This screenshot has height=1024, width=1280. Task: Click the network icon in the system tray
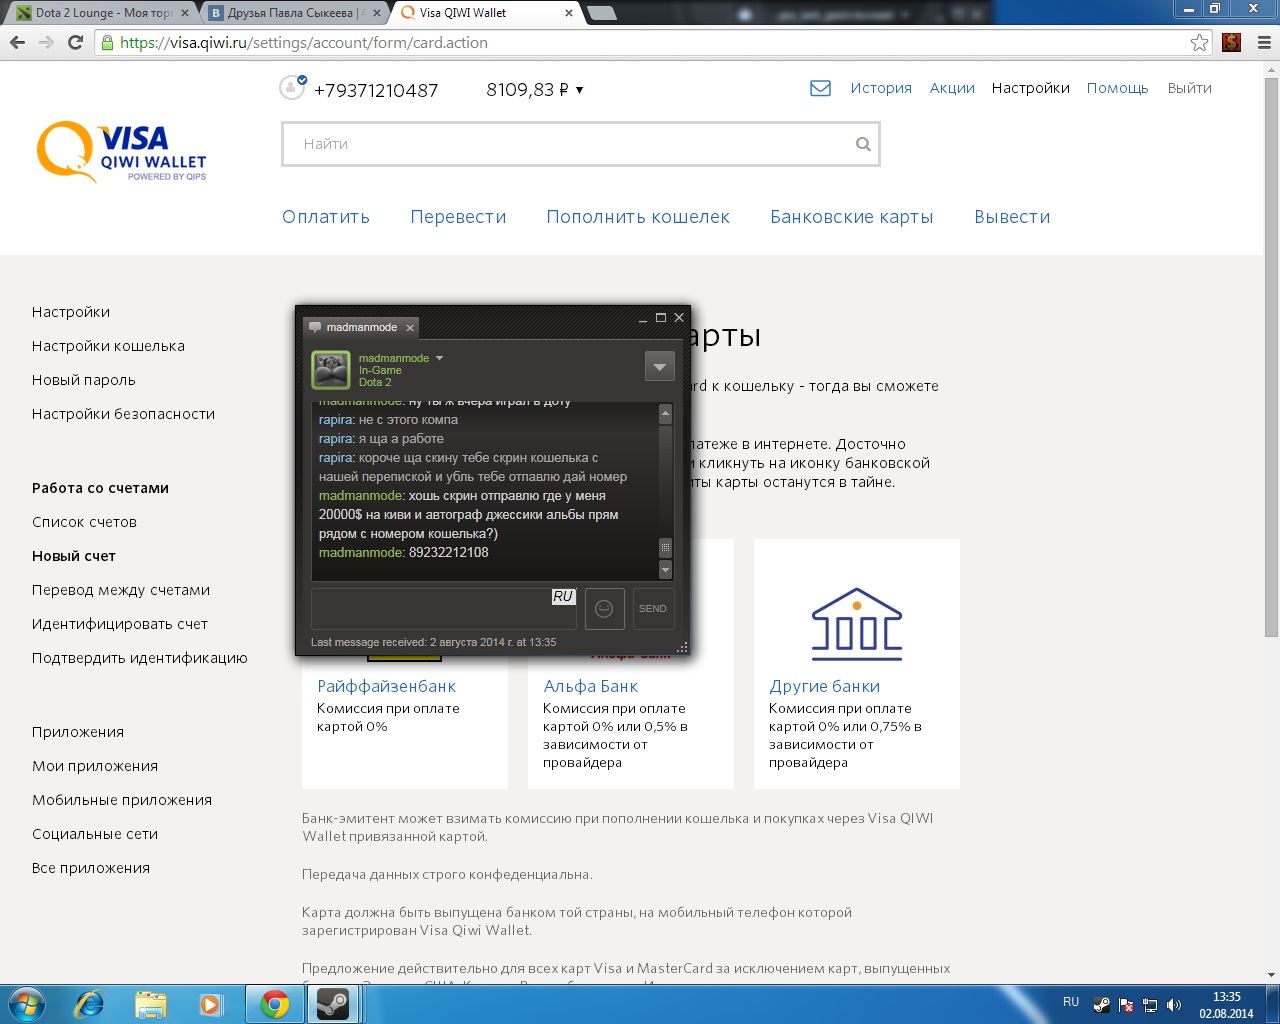tap(1150, 1005)
